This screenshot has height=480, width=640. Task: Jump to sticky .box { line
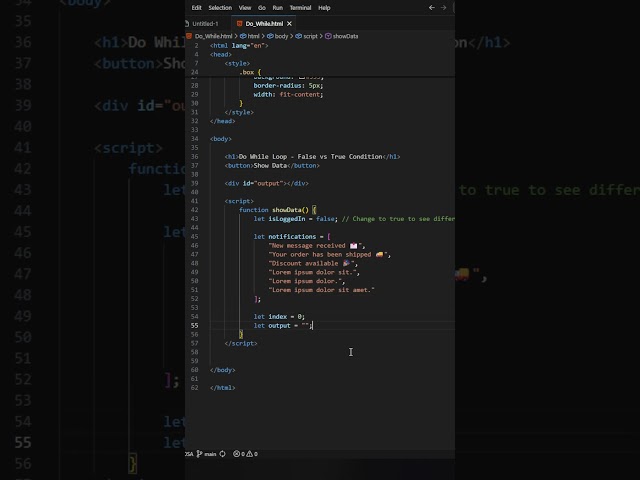[x=250, y=72]
